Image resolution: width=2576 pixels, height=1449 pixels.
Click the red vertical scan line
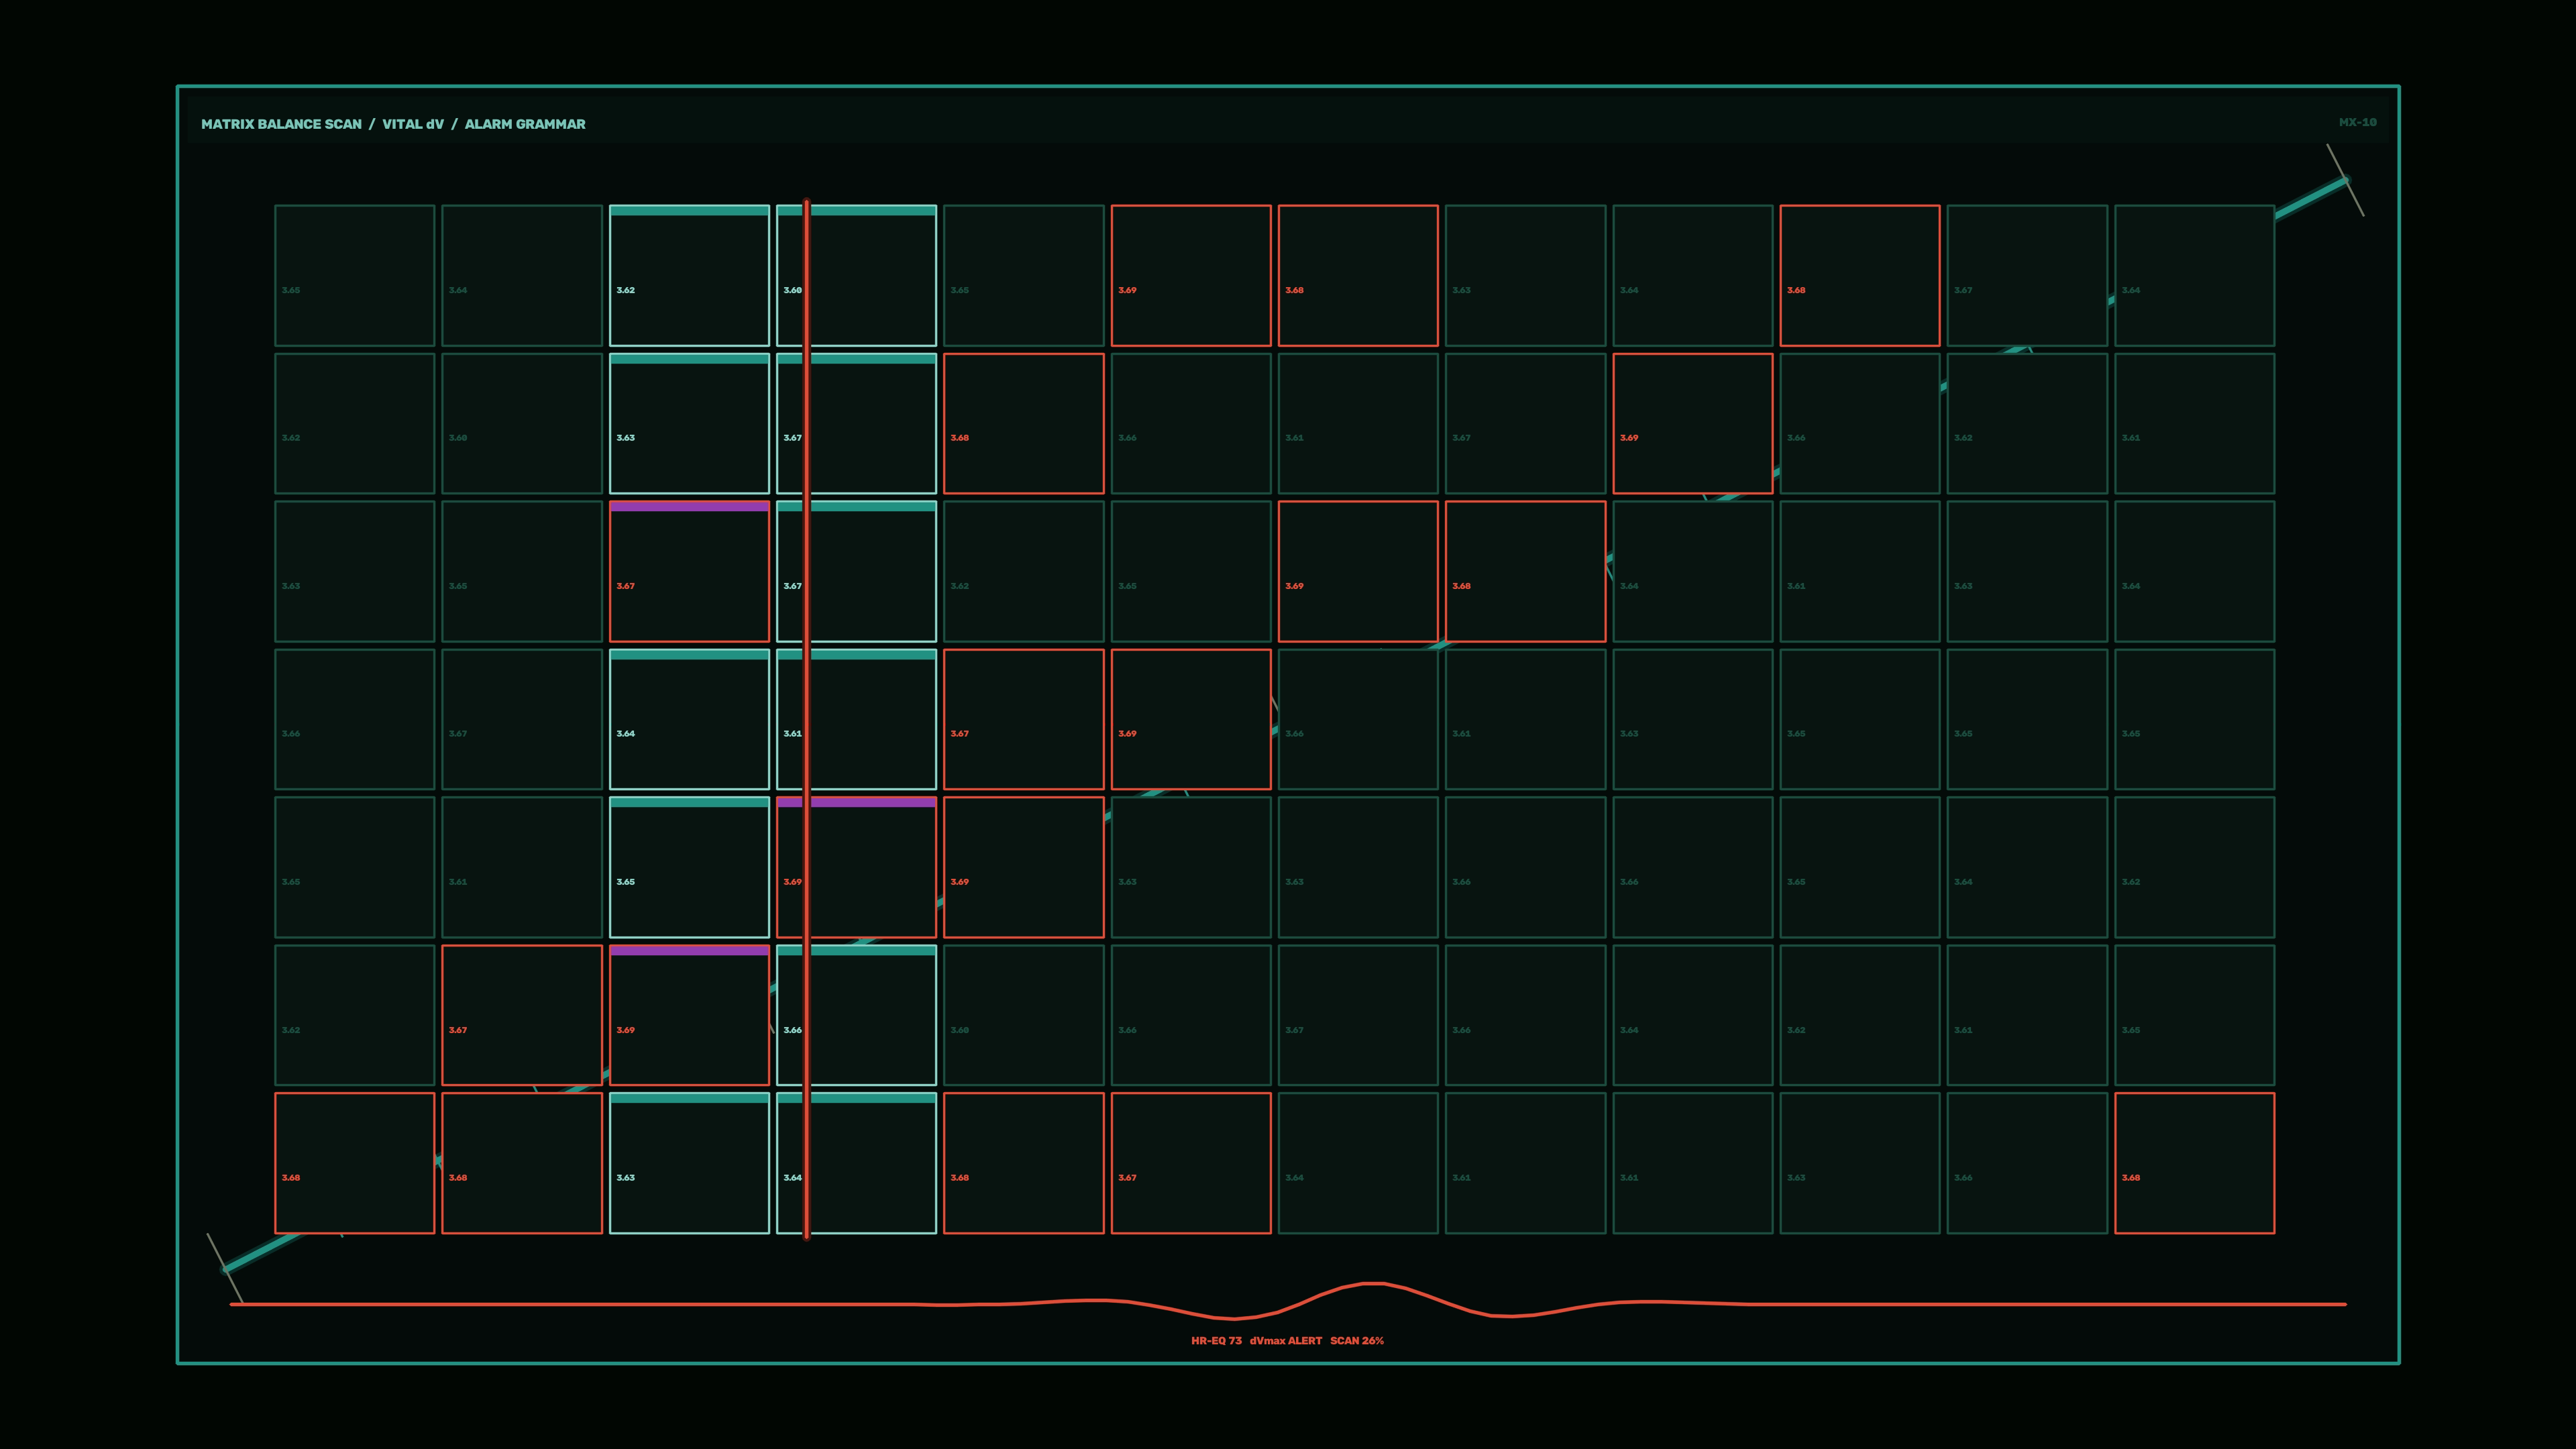[806, 719]
